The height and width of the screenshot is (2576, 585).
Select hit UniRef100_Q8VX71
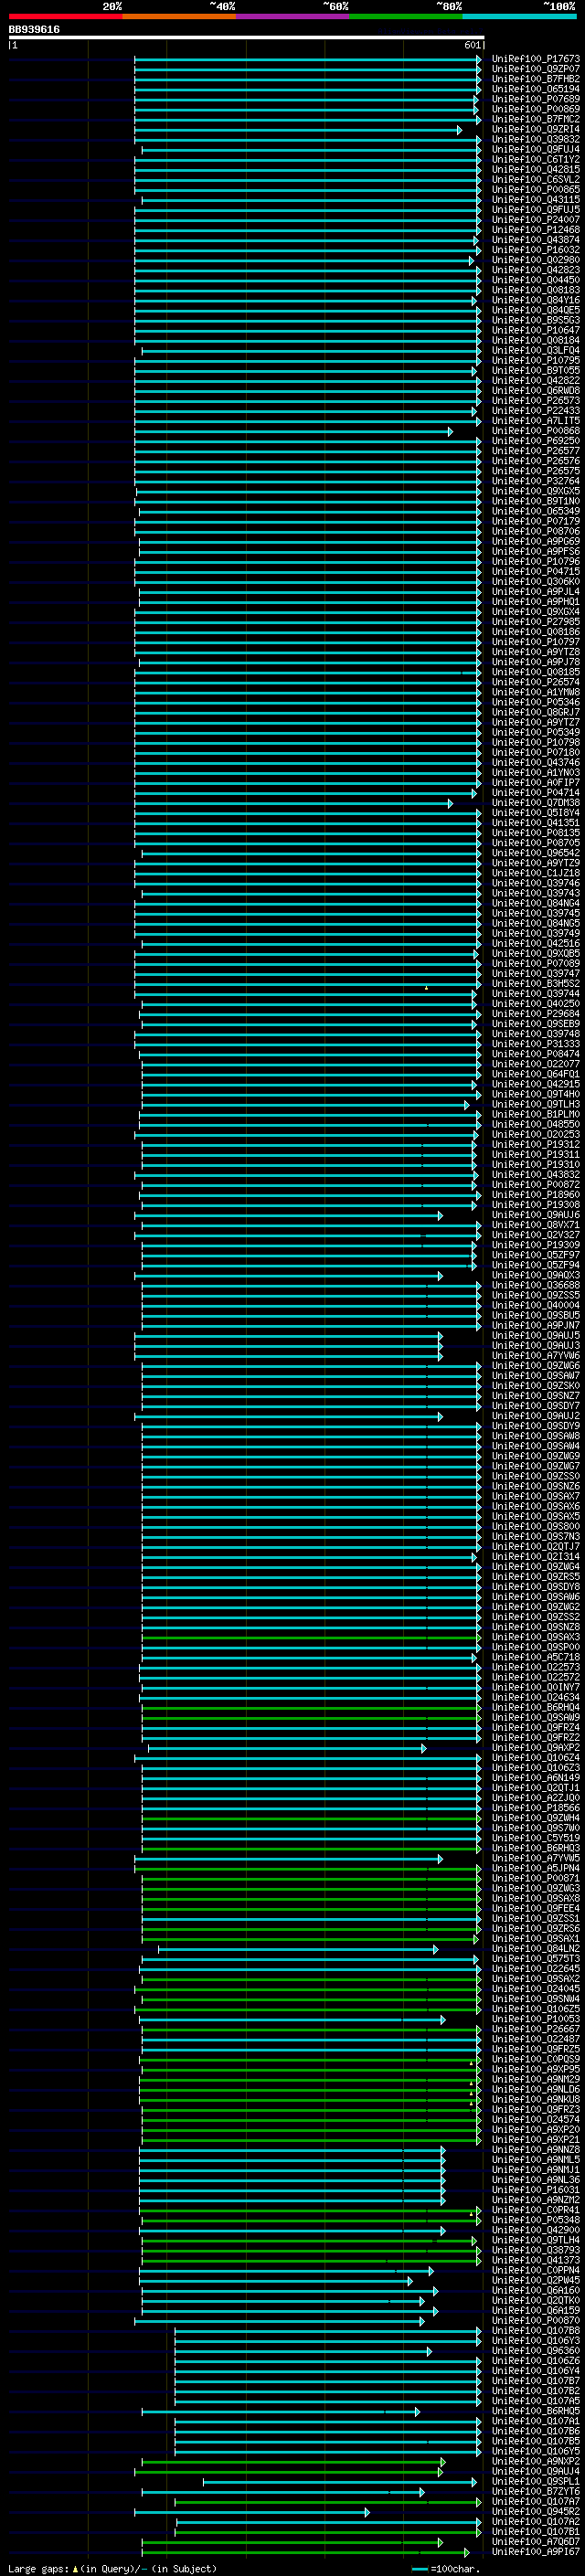tap(536, 1225)
